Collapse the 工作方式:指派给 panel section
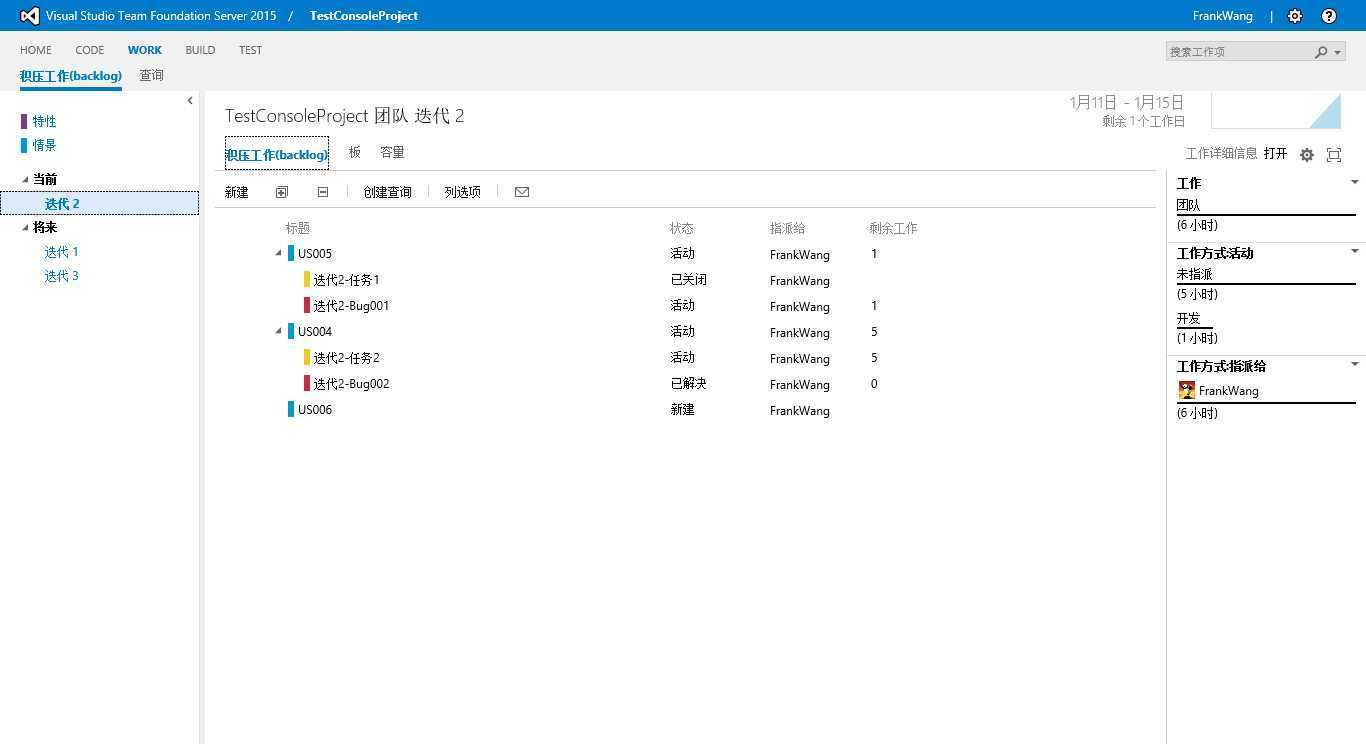The height and width of the screenshot is (744, 1366). (x=1355, y=364)
